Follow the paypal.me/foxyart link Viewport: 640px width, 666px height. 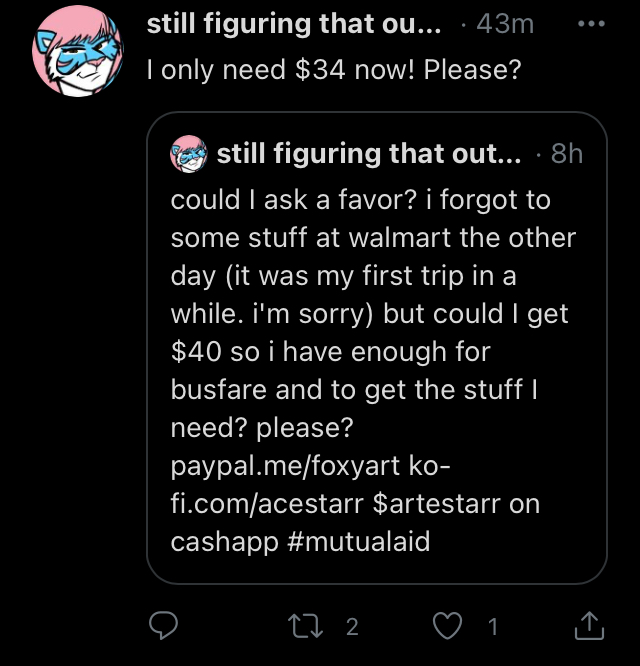[285, 466]
